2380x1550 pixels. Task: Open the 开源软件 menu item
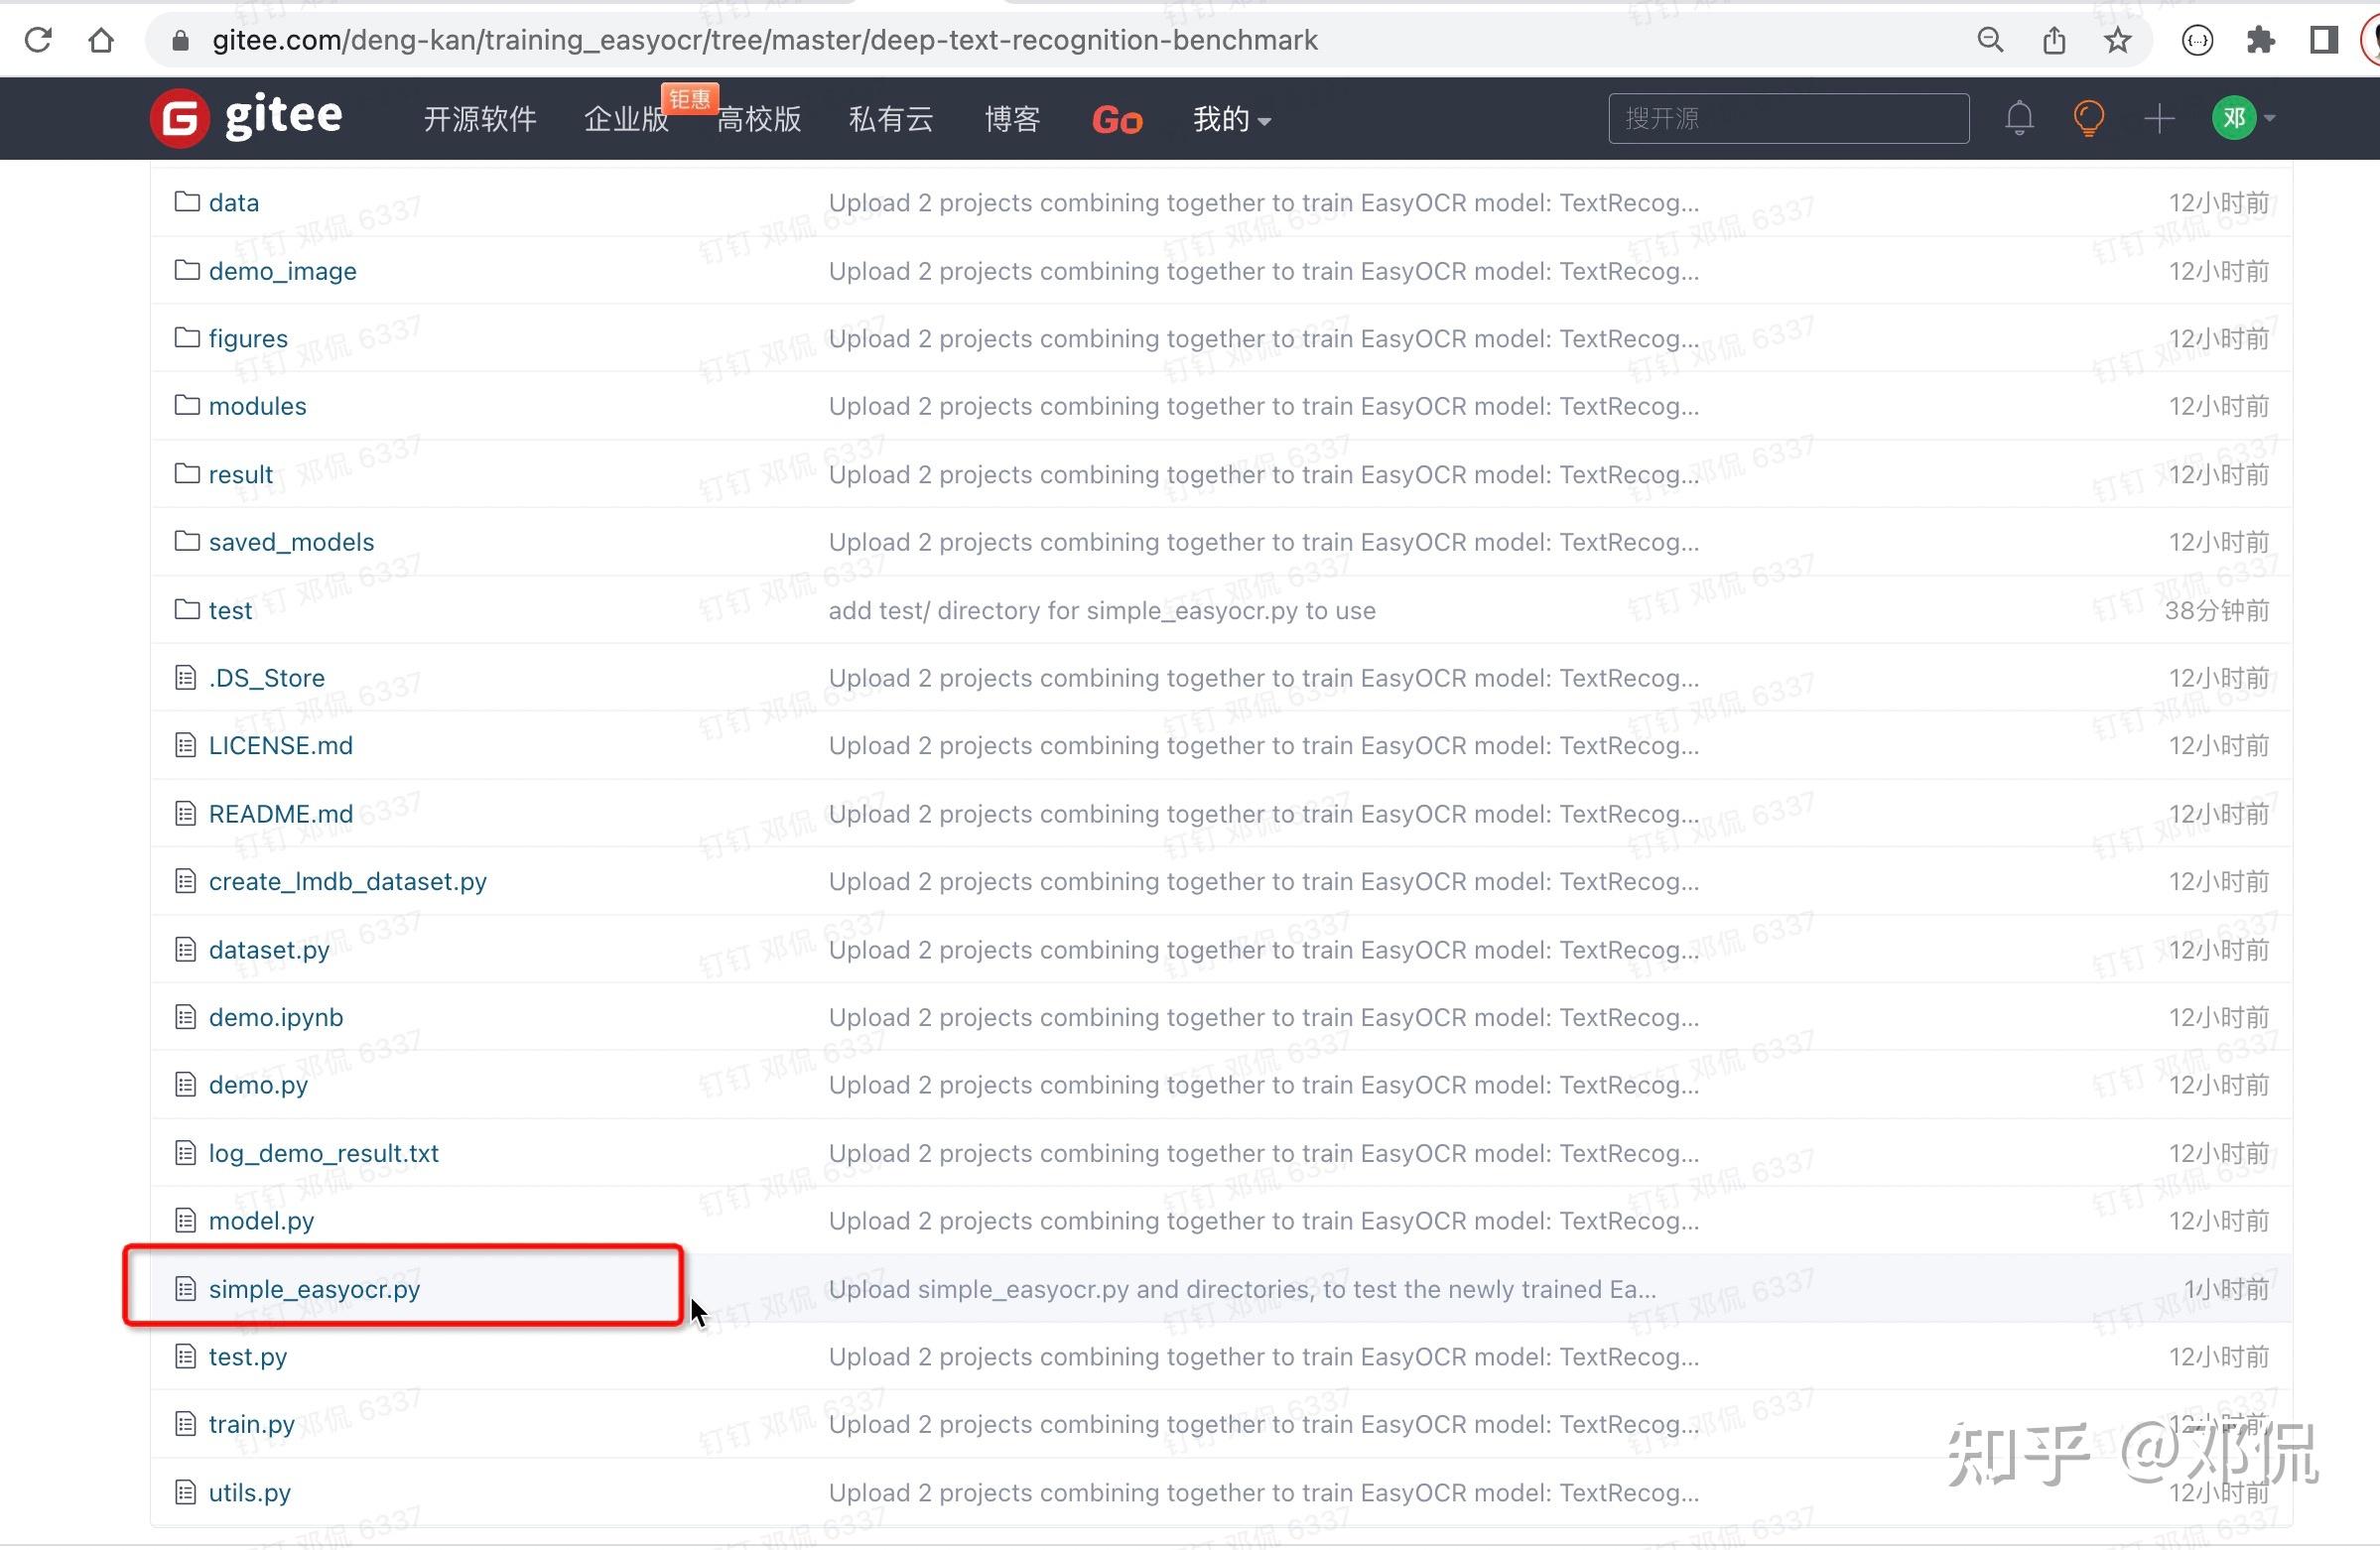(x=480, y=119)
